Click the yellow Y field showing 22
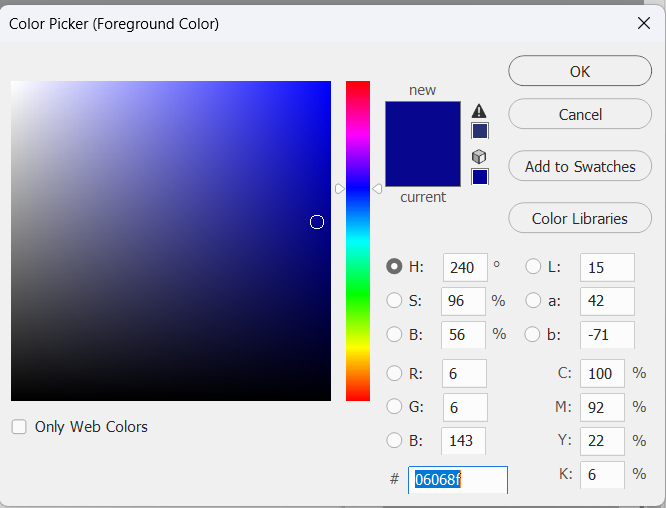The image size is (666, 508). 602,441
